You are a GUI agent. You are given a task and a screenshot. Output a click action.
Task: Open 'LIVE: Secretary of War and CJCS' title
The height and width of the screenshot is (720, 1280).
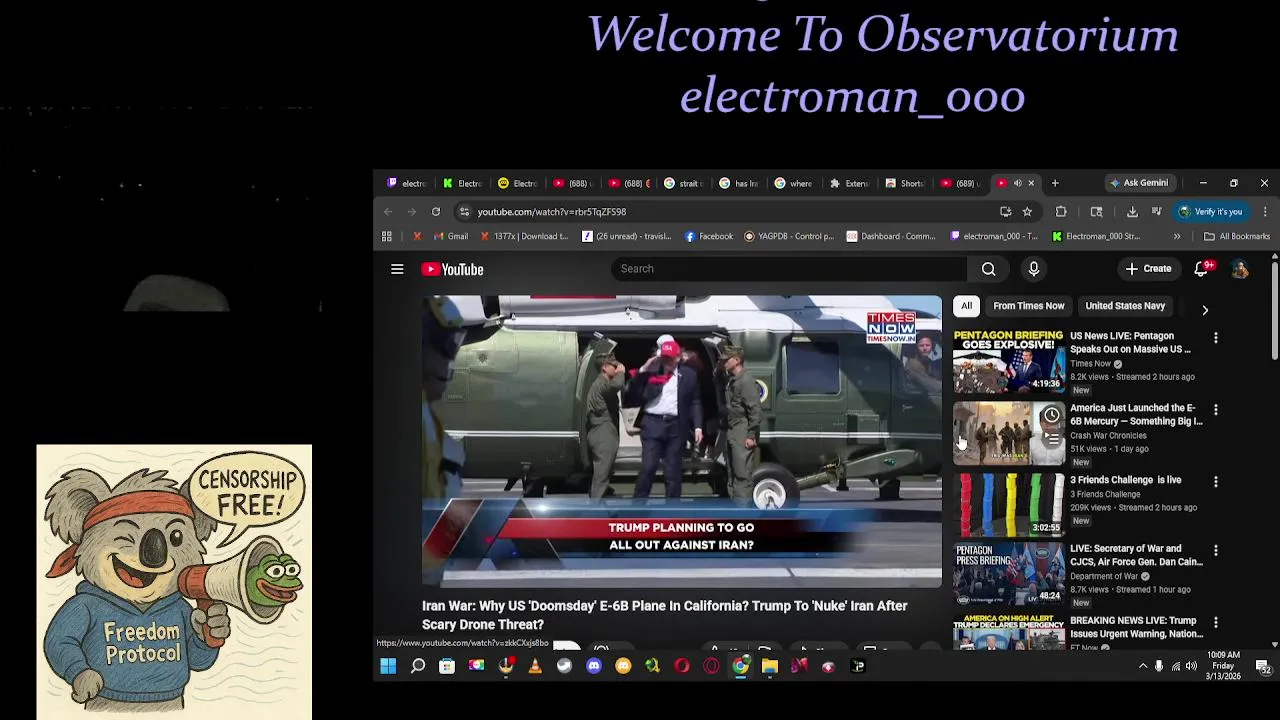click(x=1136, y=555)
